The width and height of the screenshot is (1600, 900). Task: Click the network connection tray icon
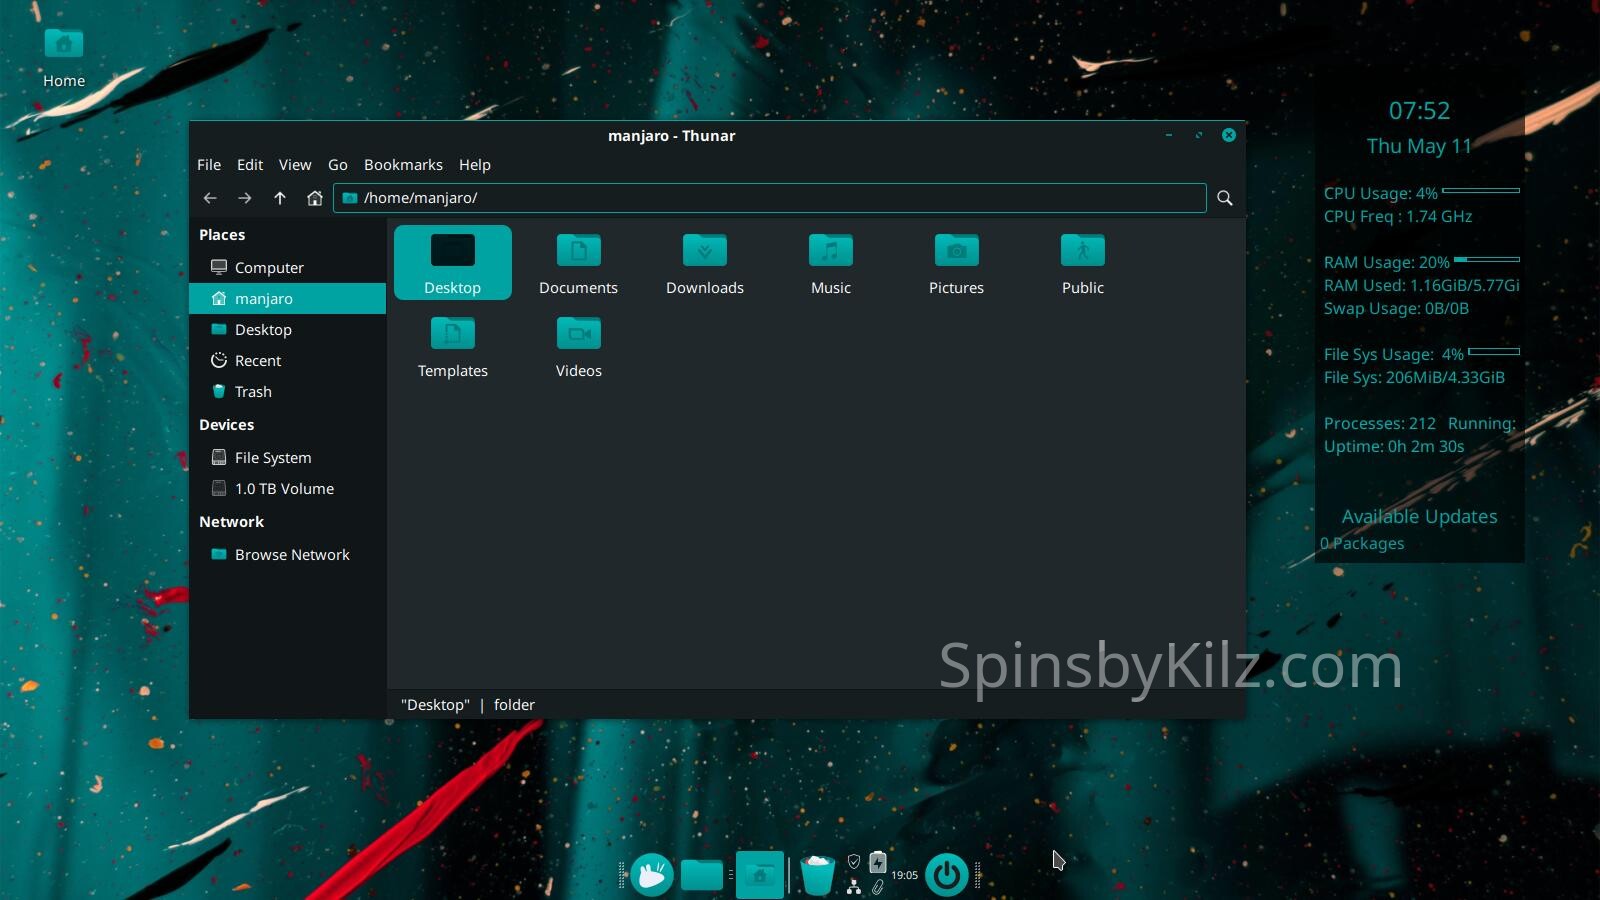pos(854,887)
